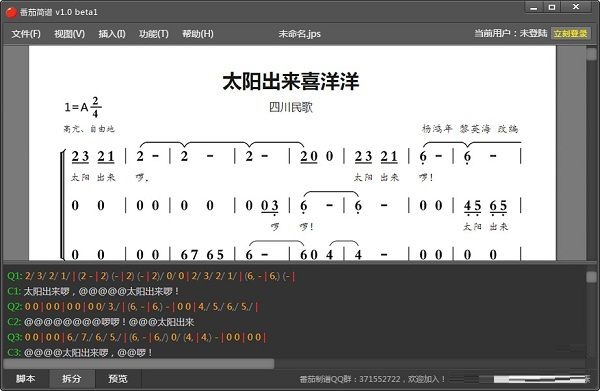Maximize the 番茄简谱 window
The width and height of the screenshot is (600, 391).
(x=552, y=7)
